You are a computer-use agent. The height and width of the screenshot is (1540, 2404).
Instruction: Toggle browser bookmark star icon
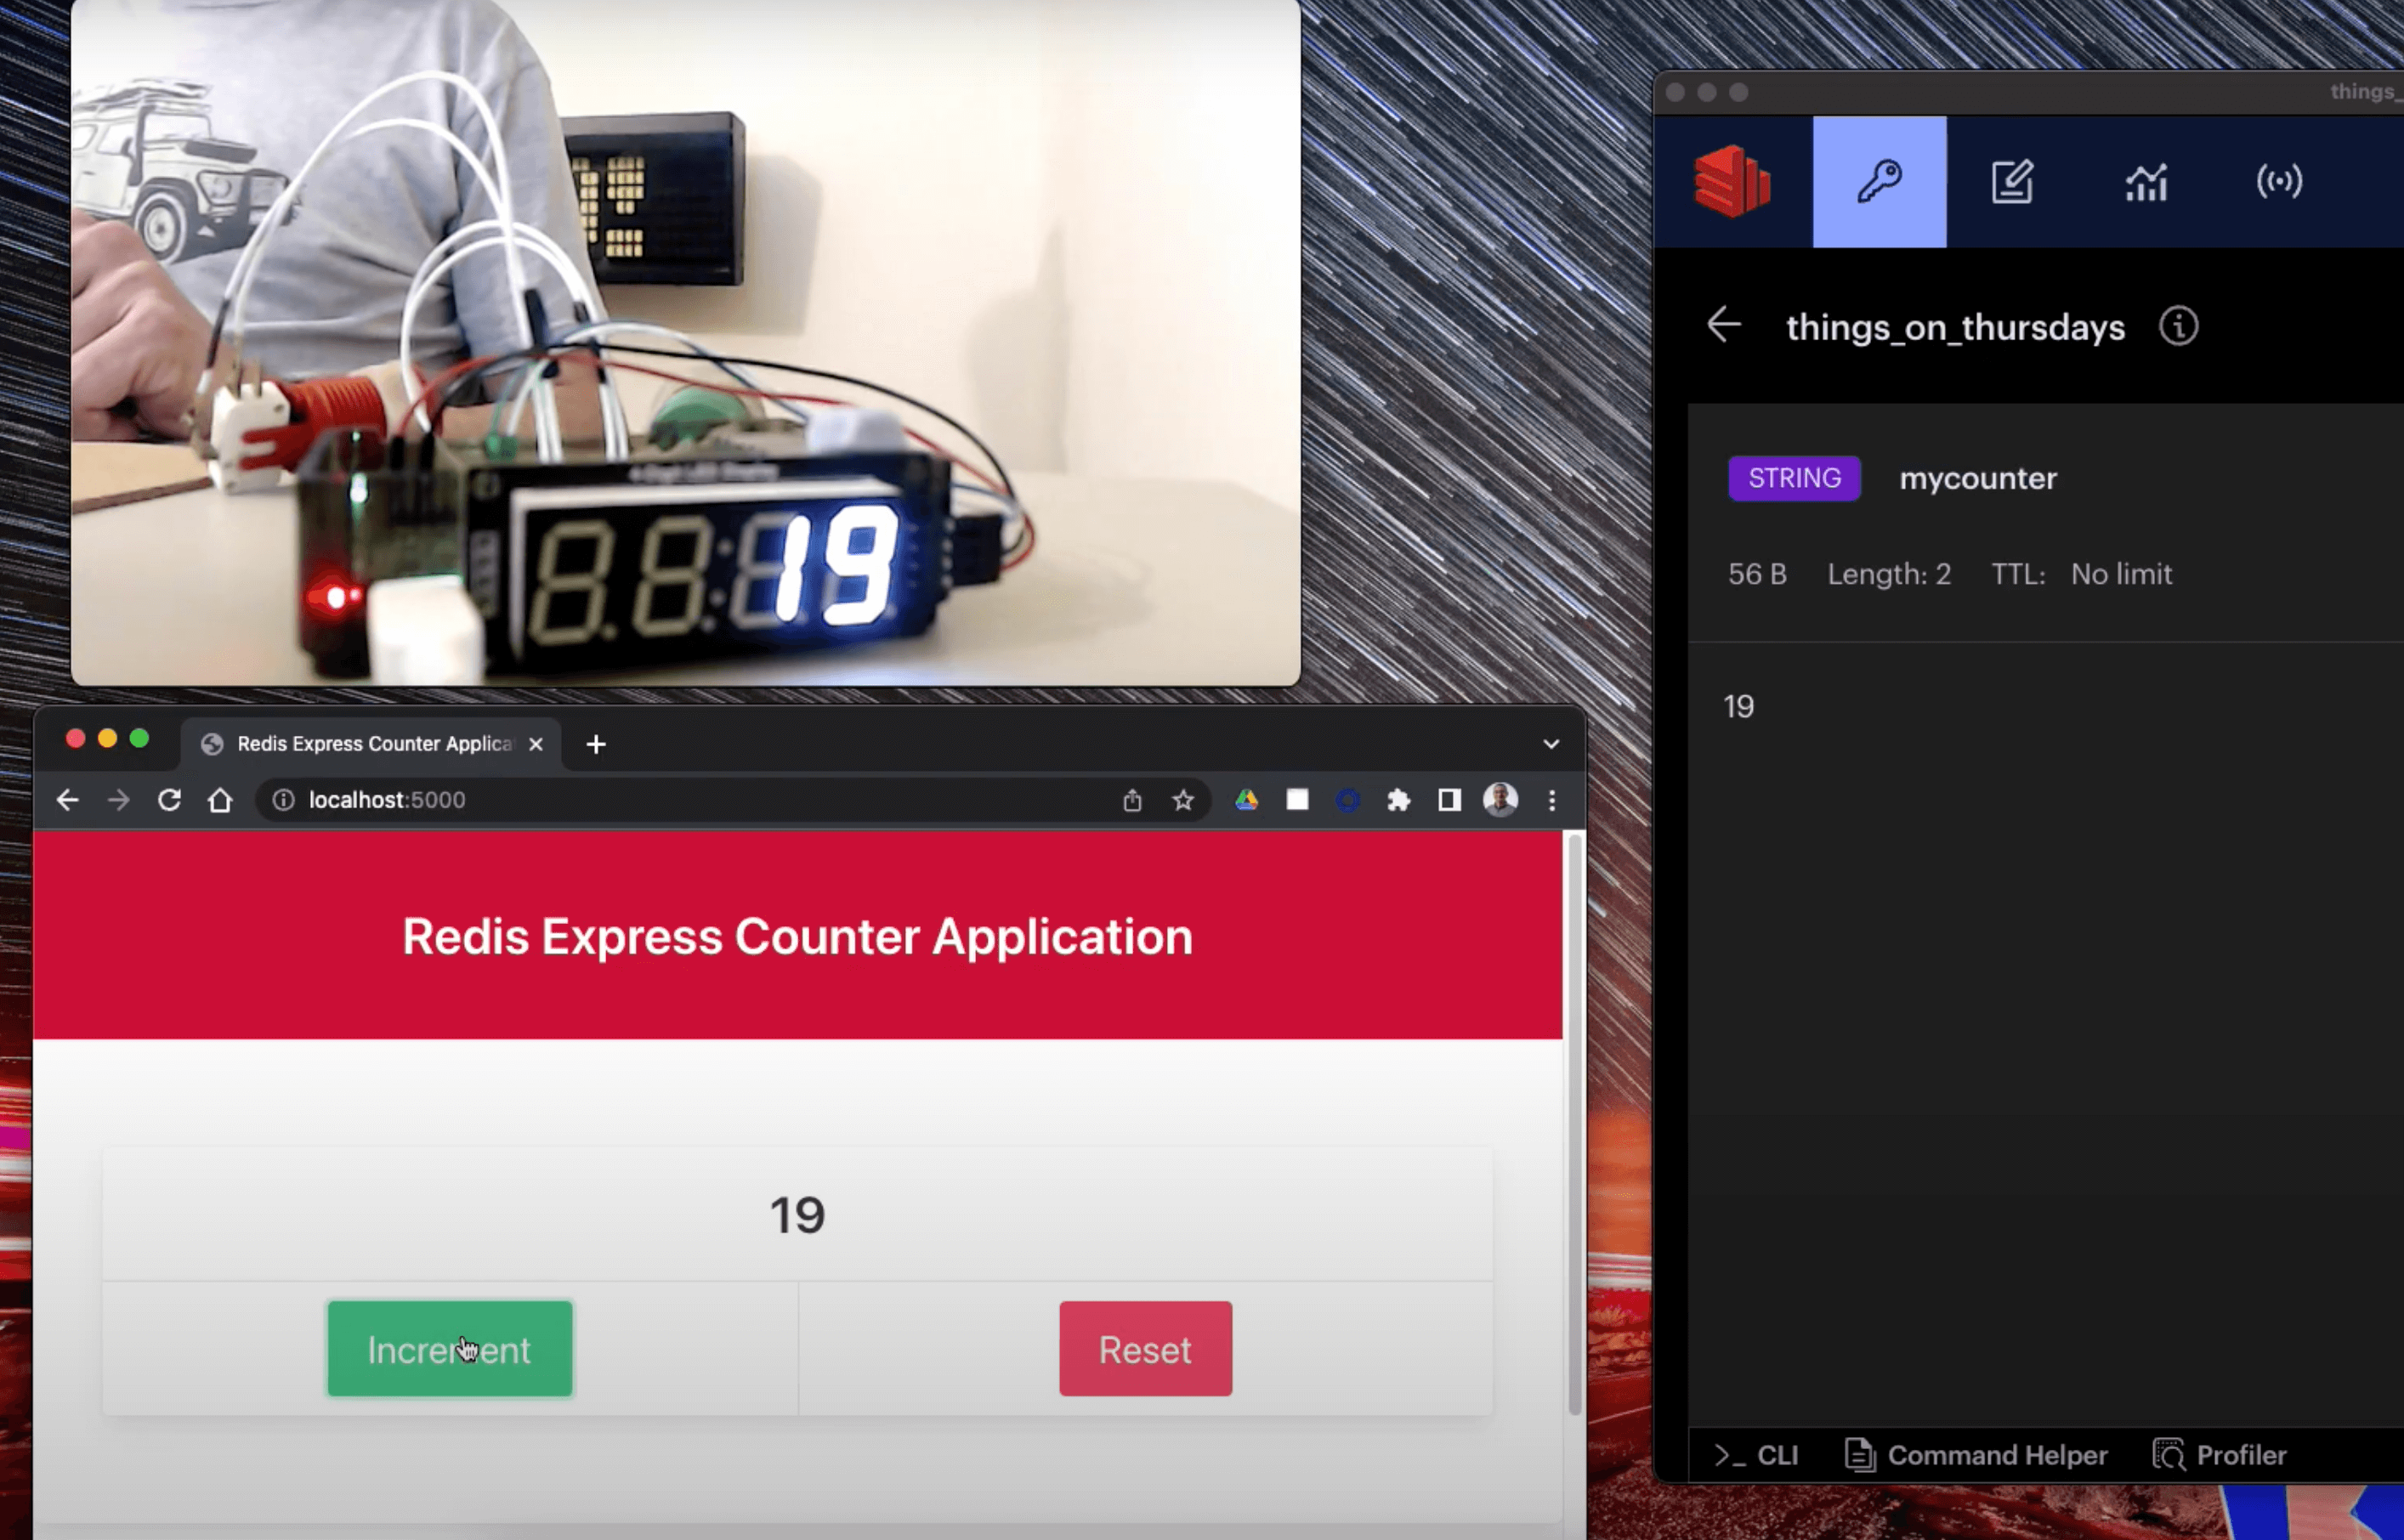pos(1181,799)
